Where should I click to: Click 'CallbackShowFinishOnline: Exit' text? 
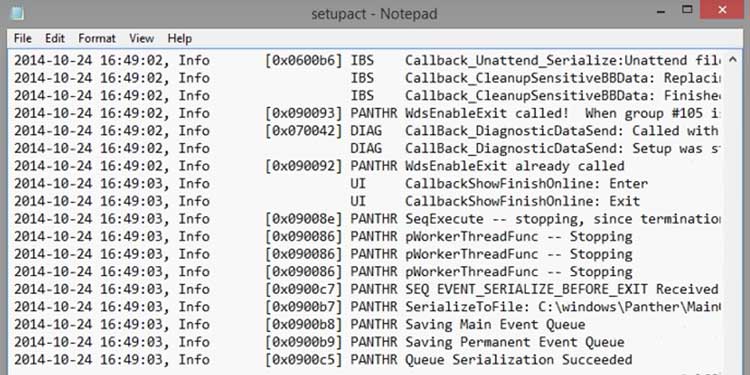click(x=522, y=201)
